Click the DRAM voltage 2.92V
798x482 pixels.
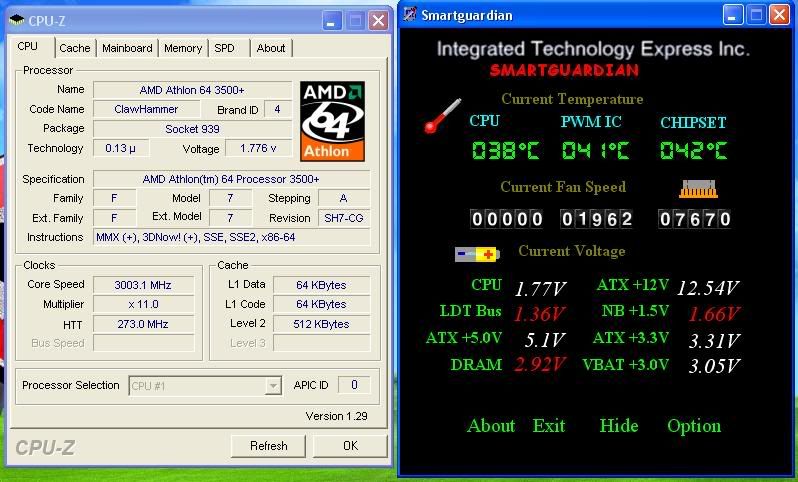[x=539, y=364]
